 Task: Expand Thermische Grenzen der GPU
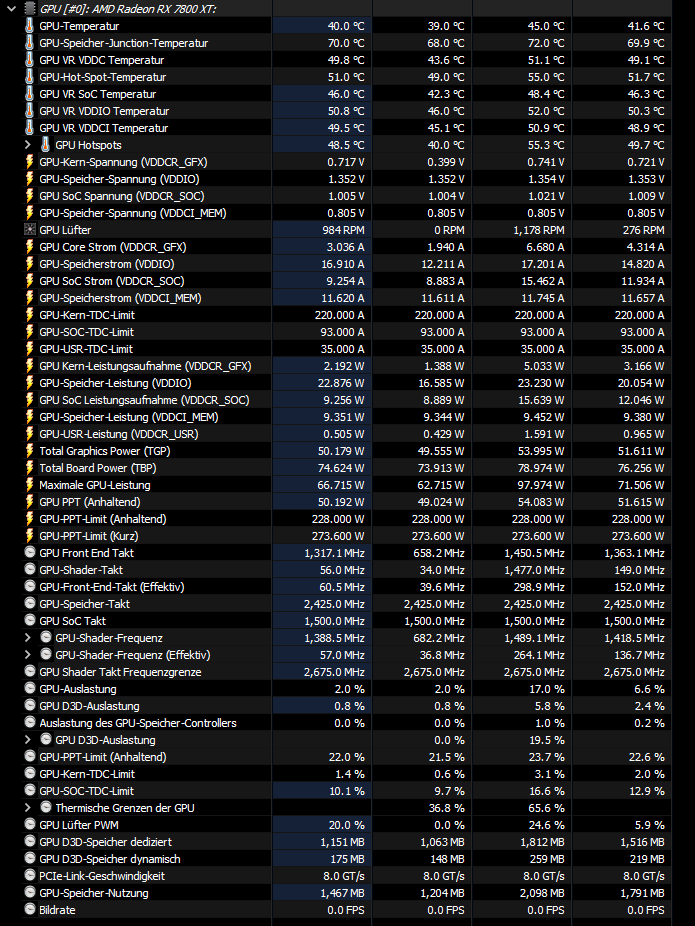[x=27, y=808]
